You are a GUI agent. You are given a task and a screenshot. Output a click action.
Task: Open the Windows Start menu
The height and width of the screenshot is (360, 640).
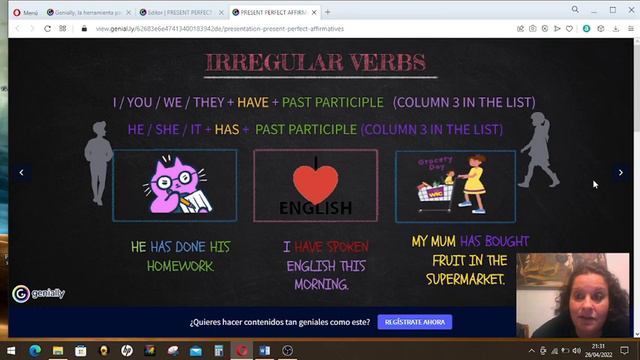(x=11, y=351)
